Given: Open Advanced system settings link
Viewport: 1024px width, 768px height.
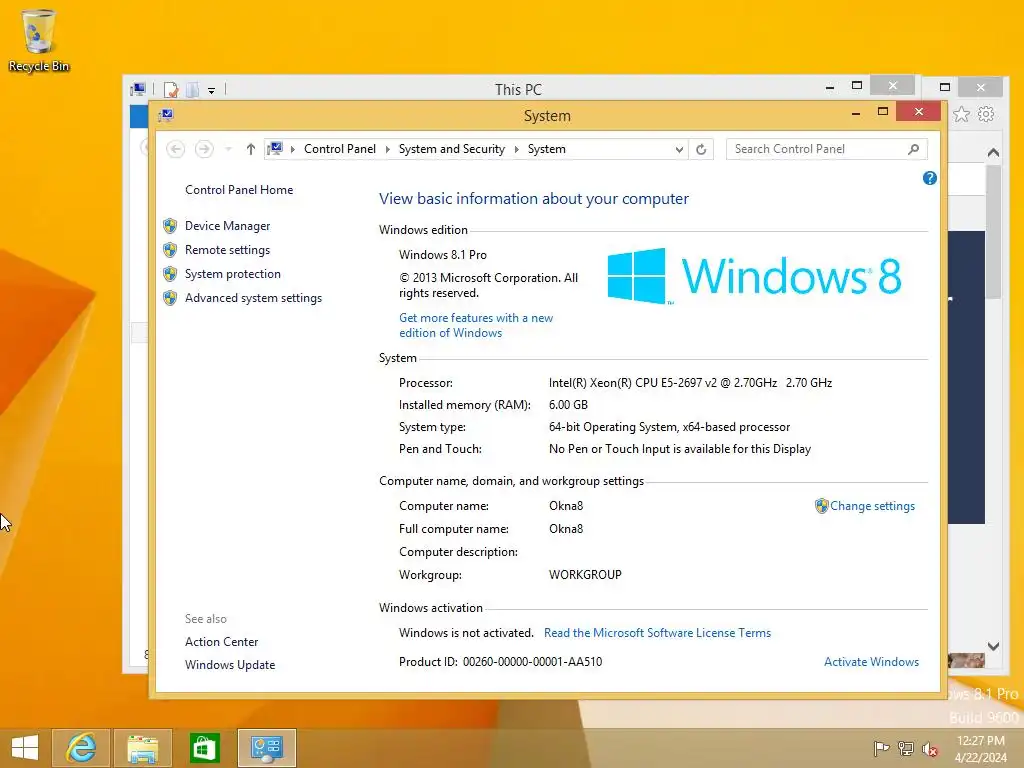Looking at the screenshot, I should (x=253, y=298).
